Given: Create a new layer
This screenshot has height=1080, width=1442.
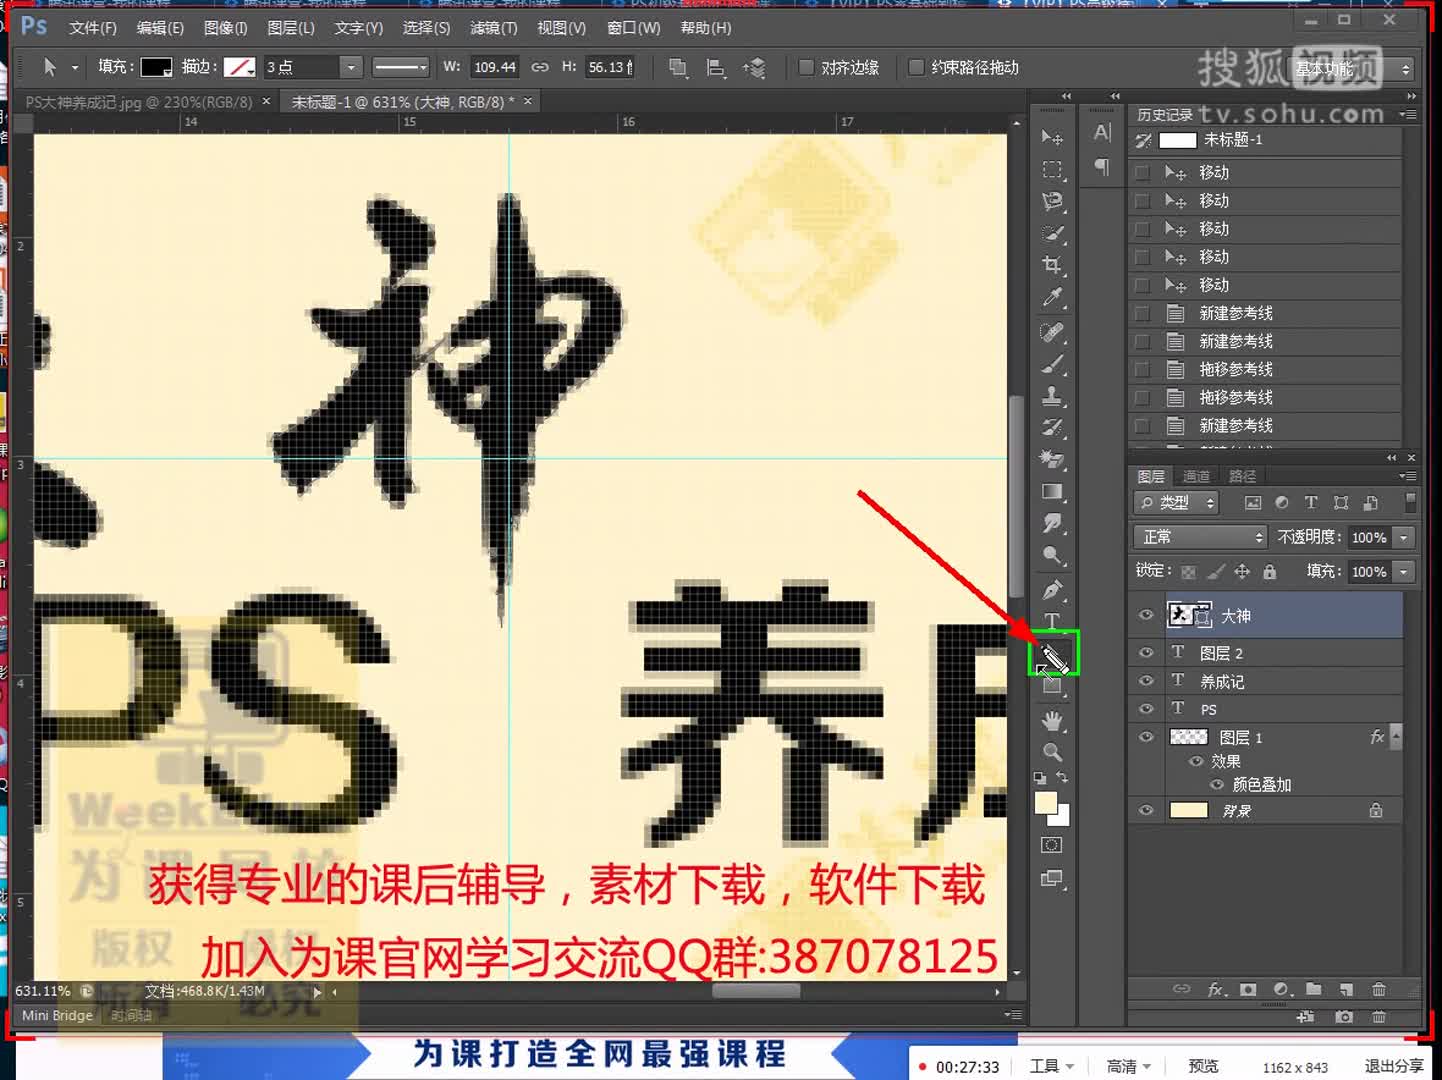Looking at the screenshot, I should click(x=1346, y=989).
